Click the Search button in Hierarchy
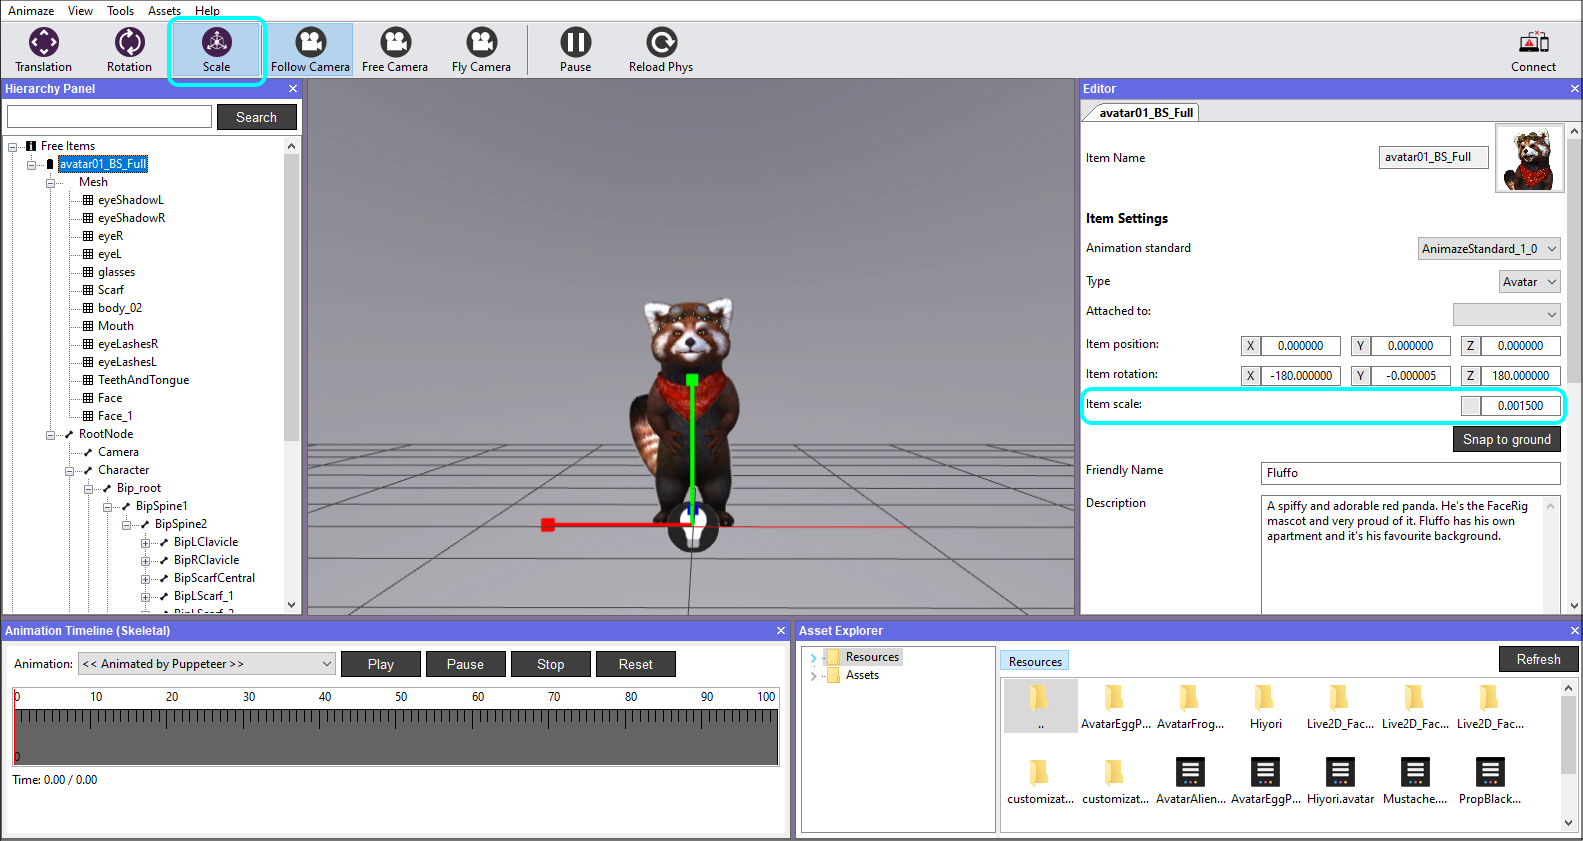1583x841 pixels. pos(257,117)
